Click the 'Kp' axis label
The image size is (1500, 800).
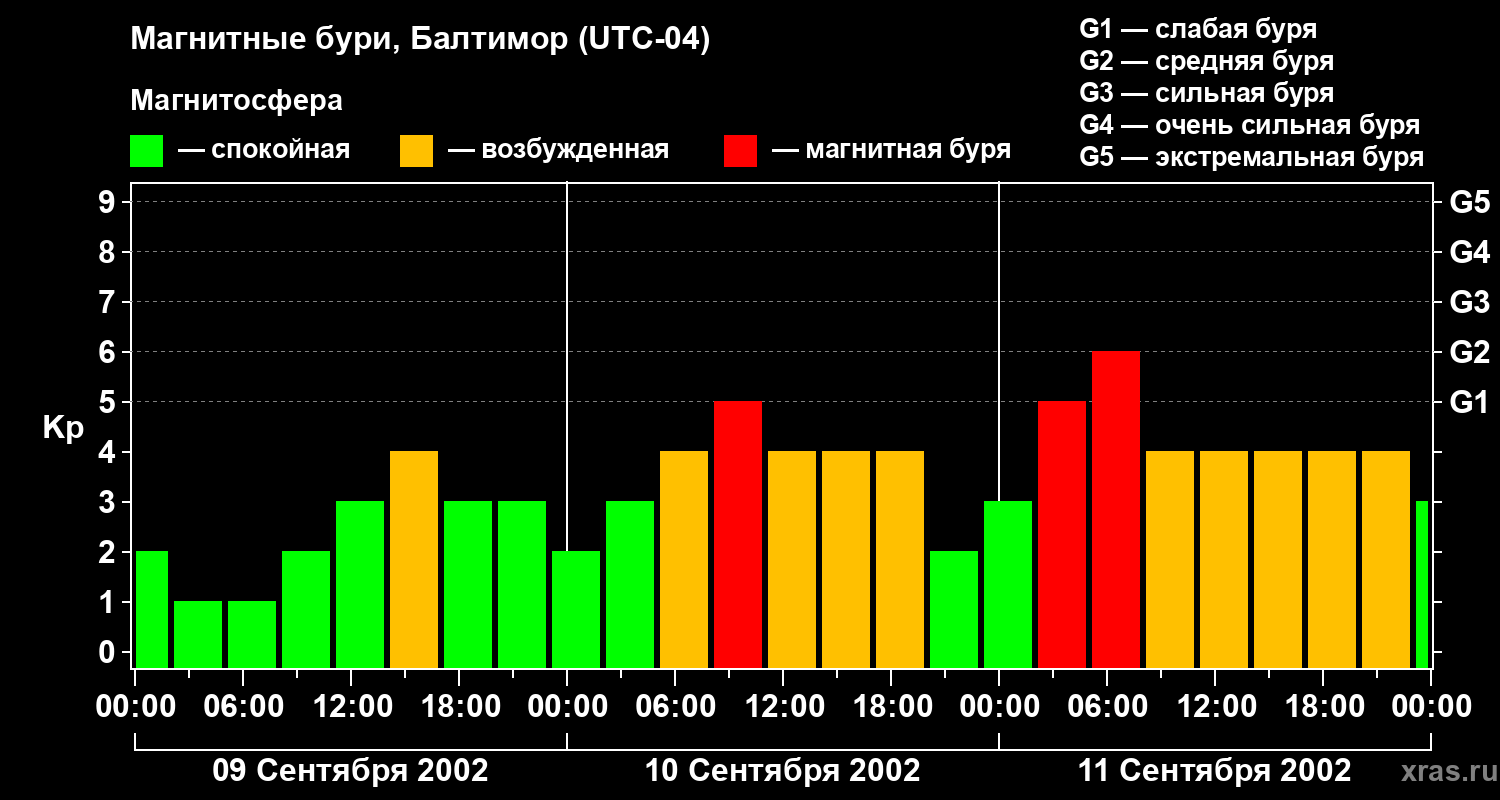63,429
